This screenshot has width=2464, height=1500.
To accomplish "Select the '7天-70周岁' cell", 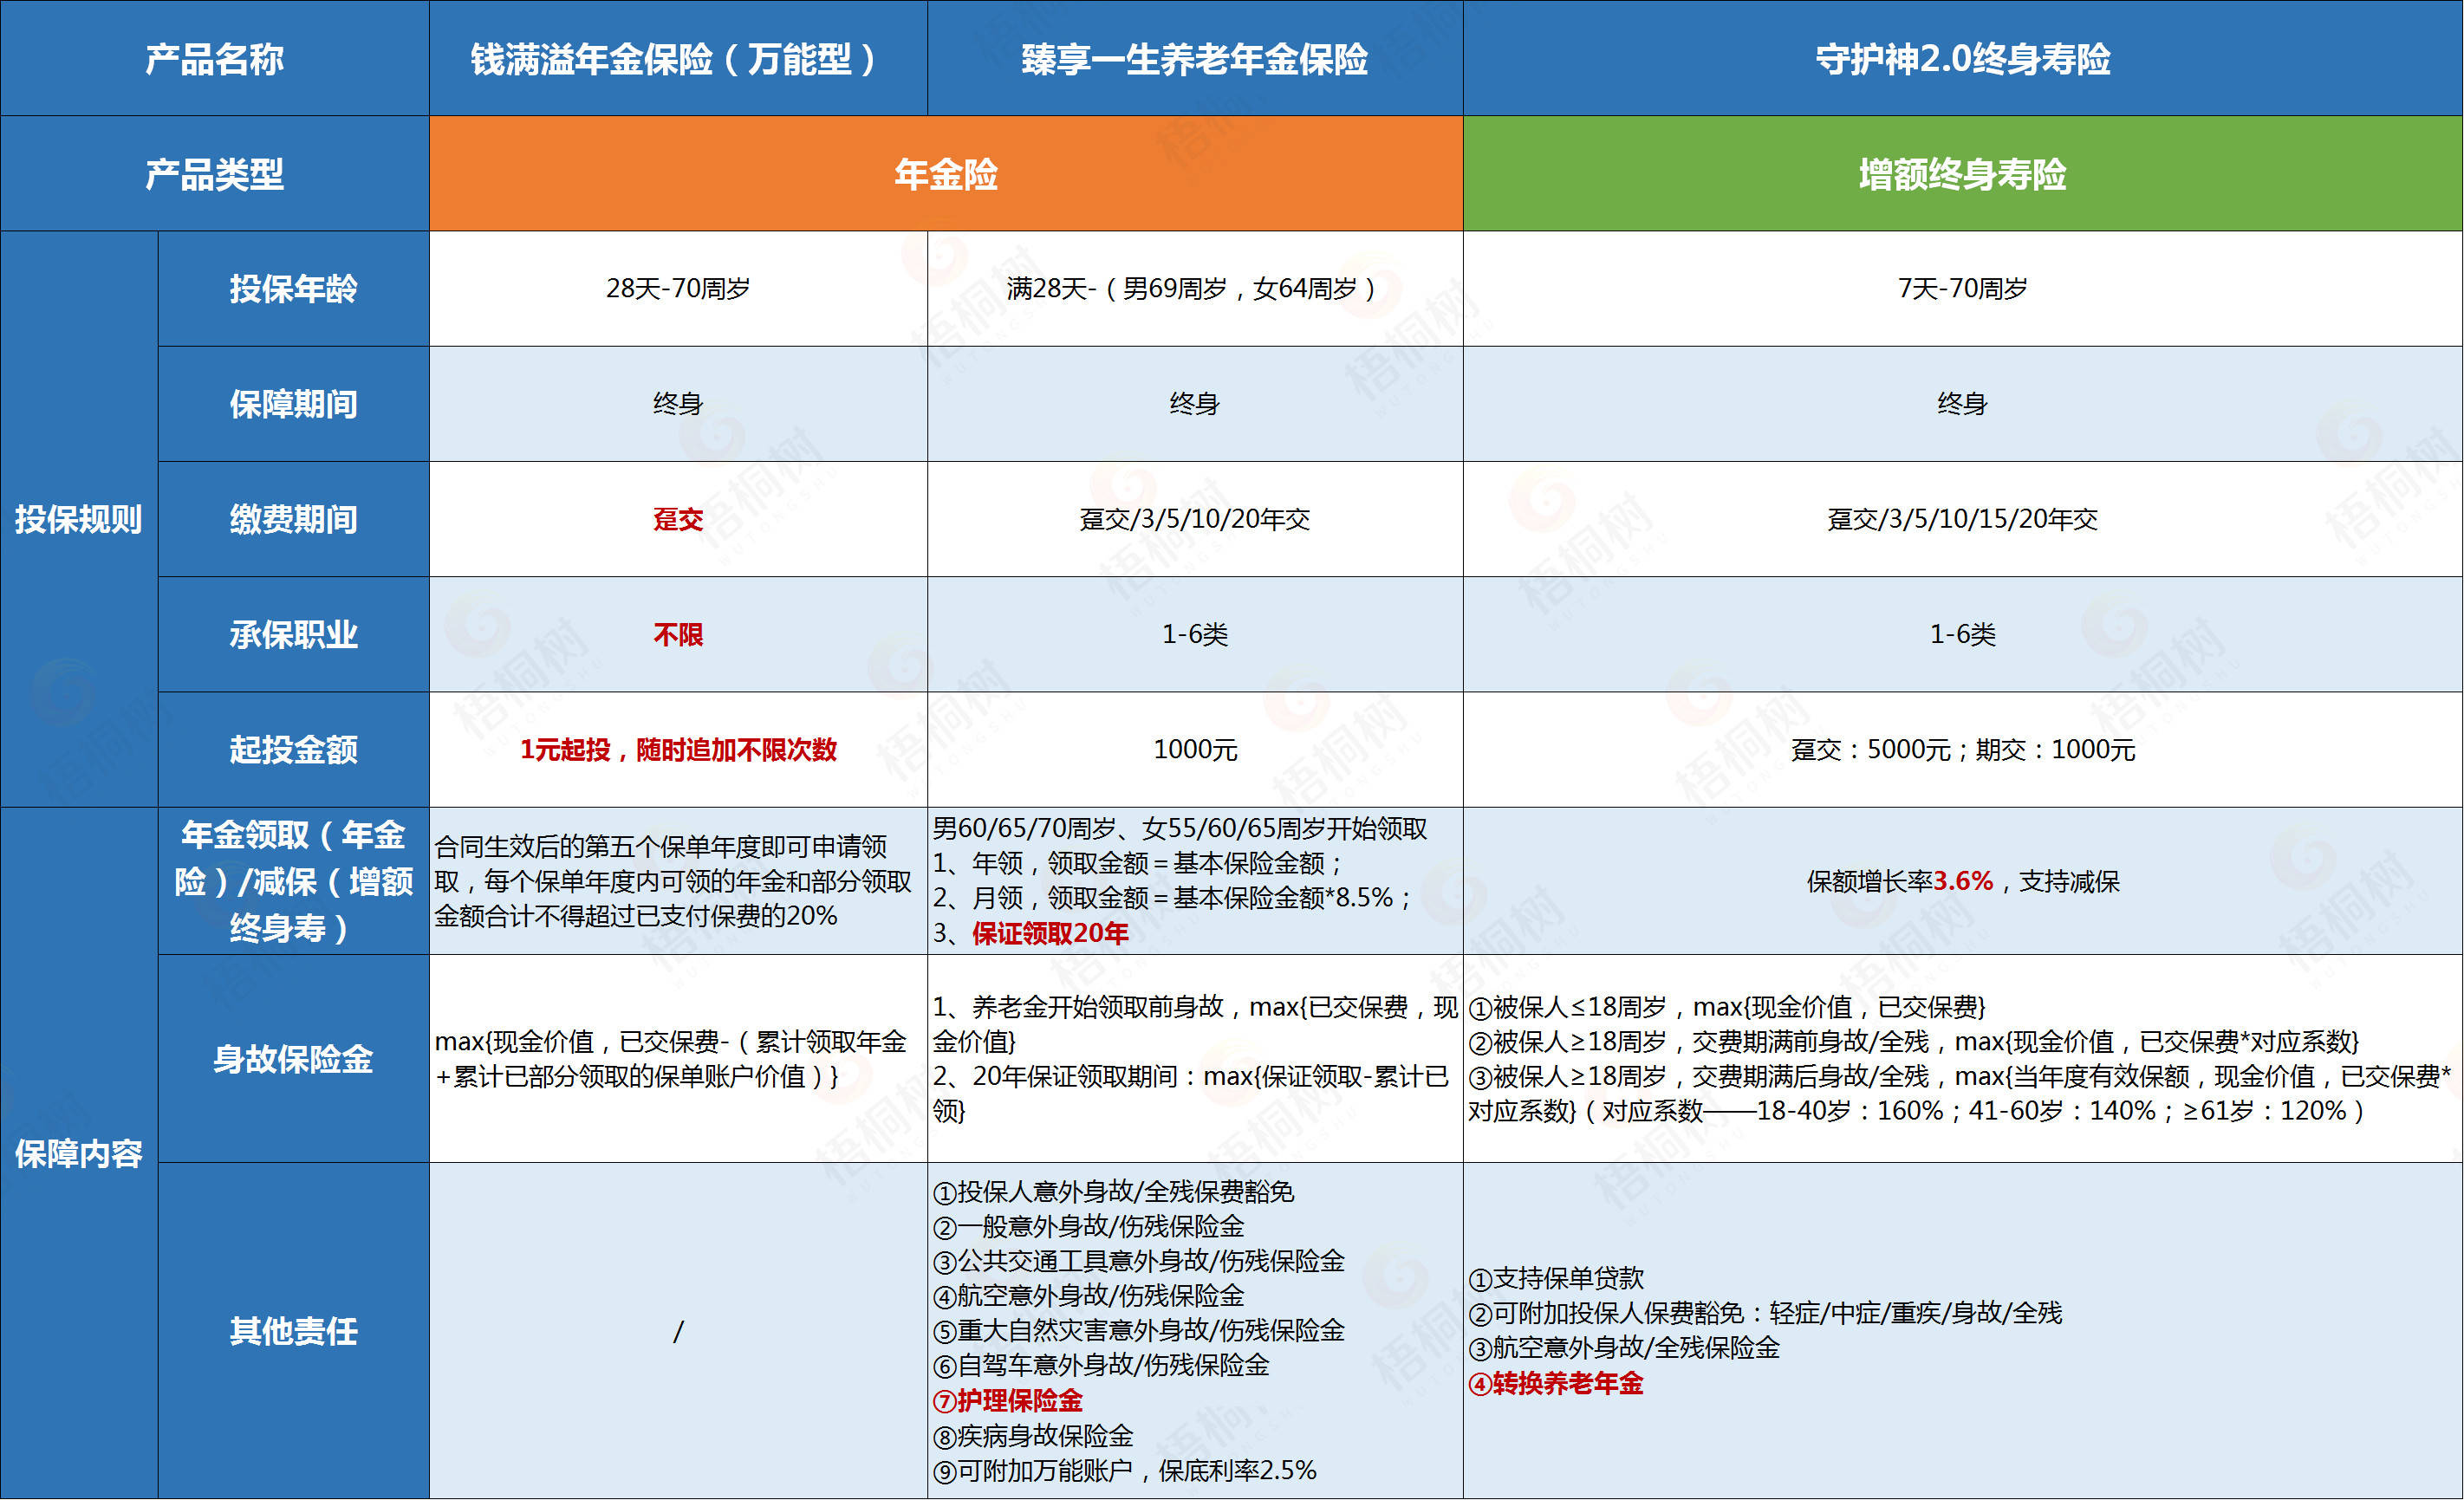I will (x=1962, y=289).
